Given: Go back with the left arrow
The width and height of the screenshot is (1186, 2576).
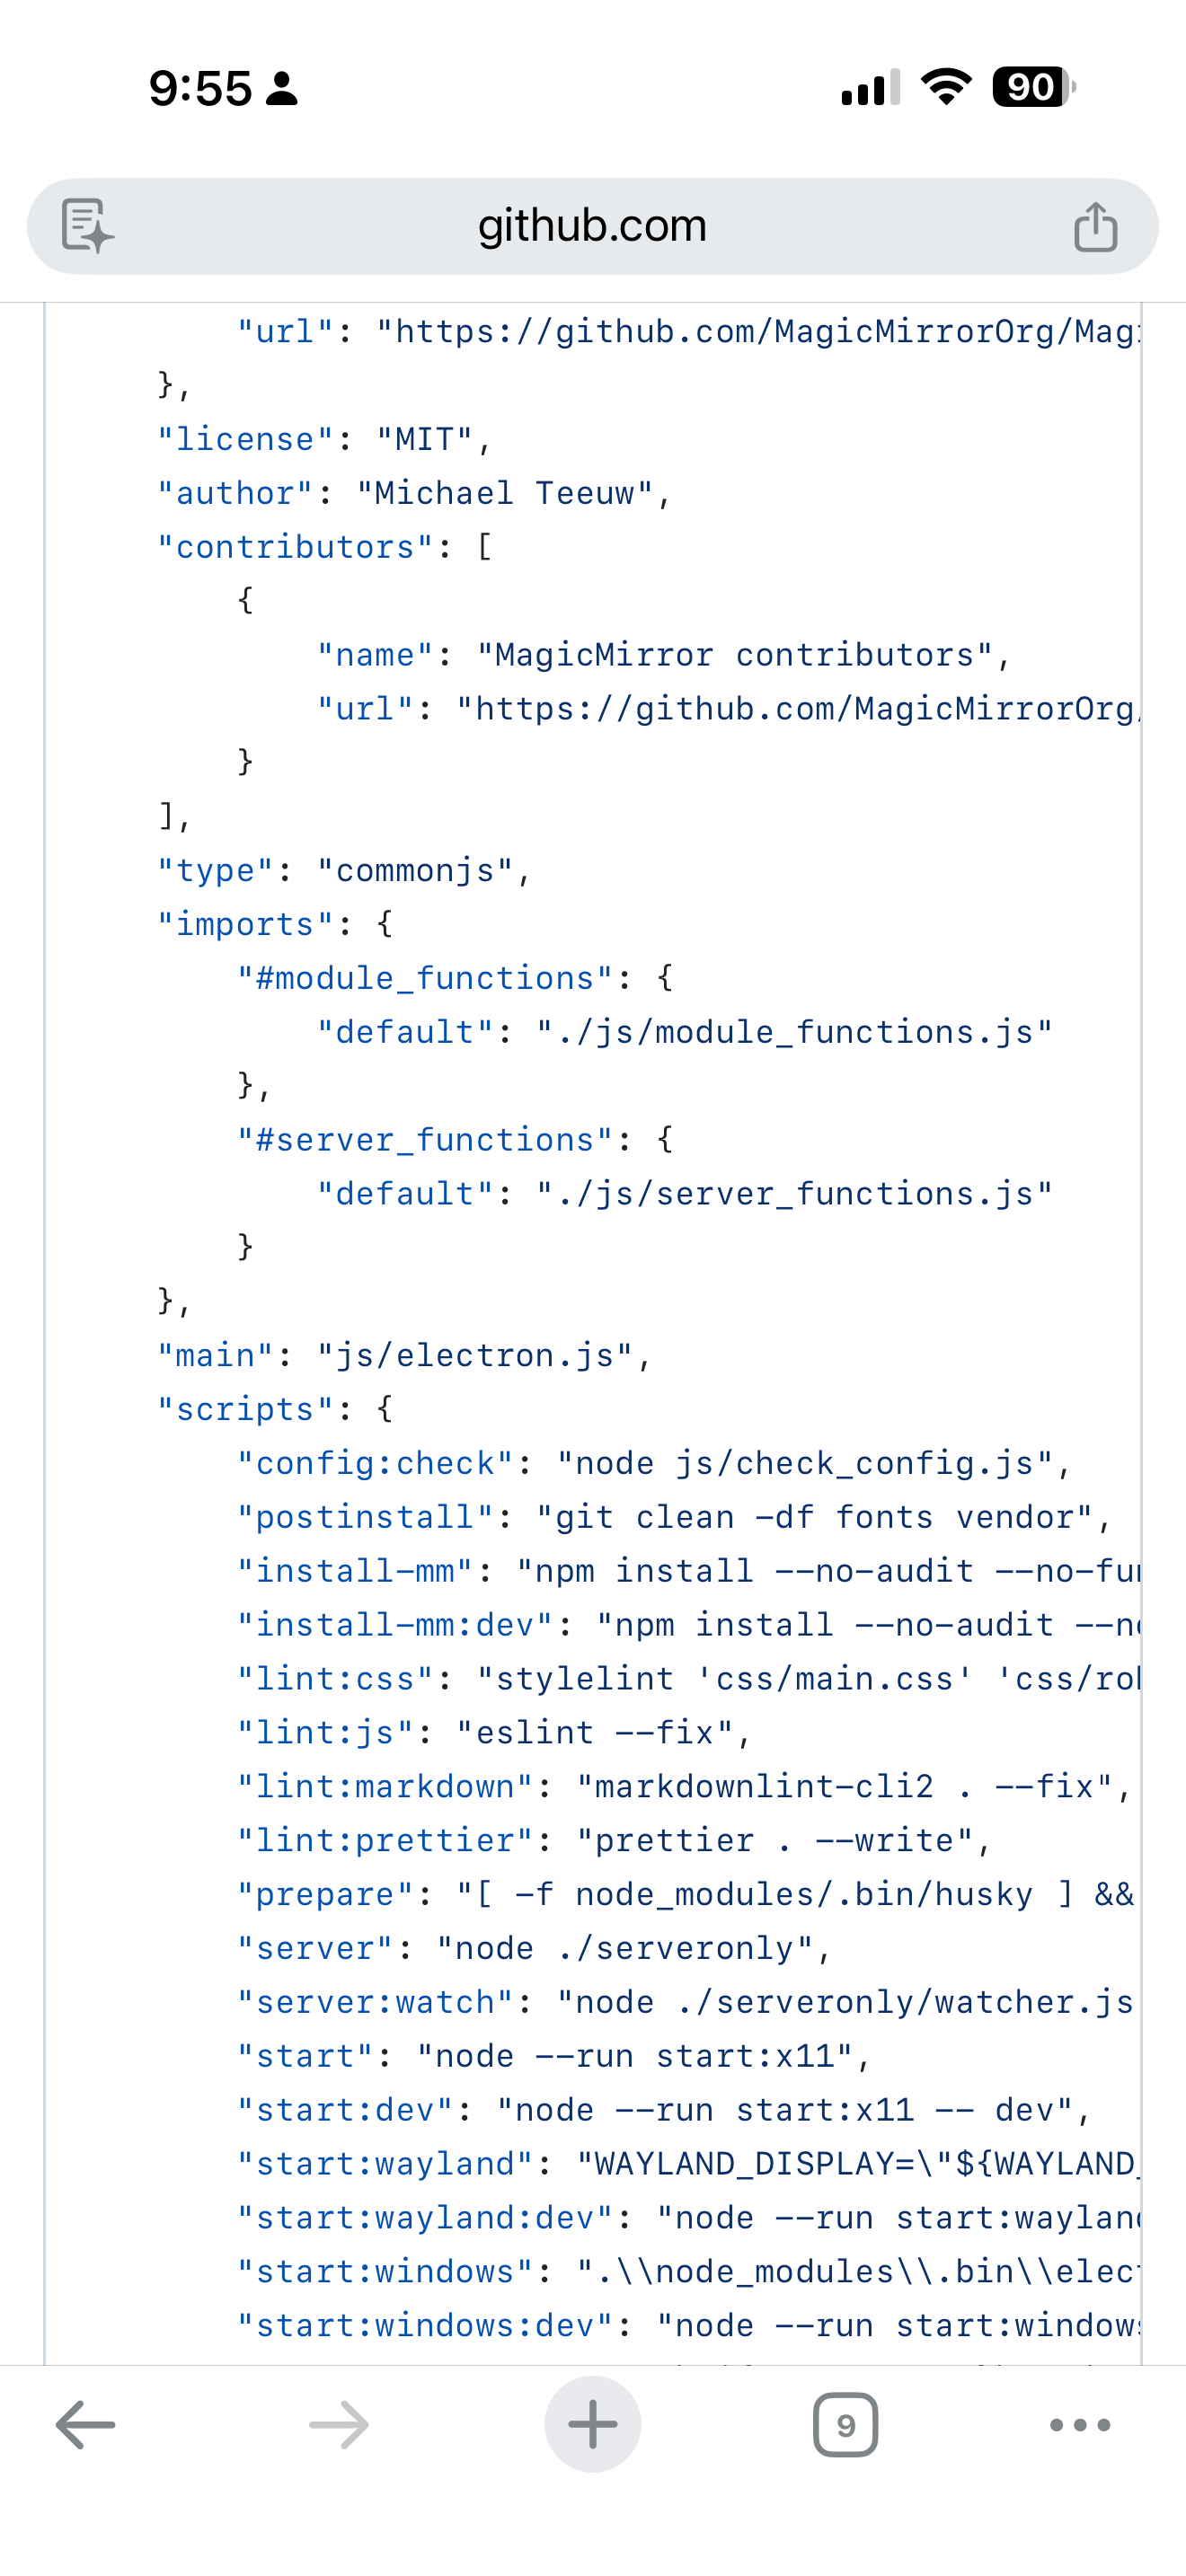Looking at the screenshot, I should [85, 2424].
